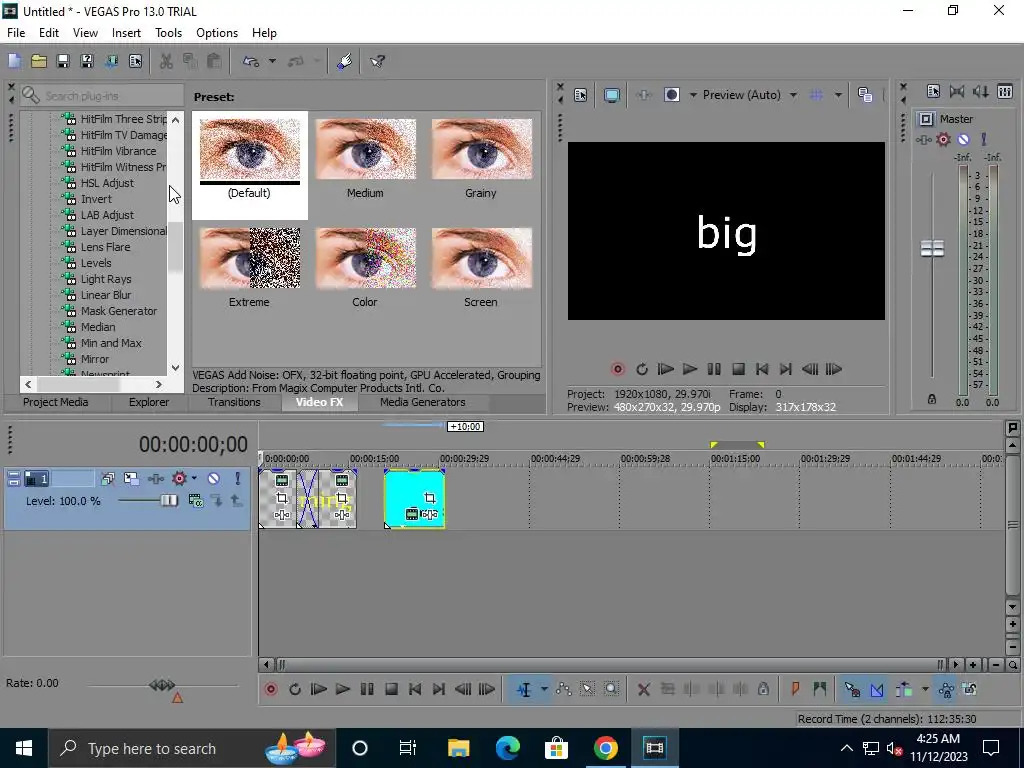Solo video track 1 exclamation icon
Image resolution: width=1024 pixels, height=768 pixels.
tap(237, 479)
